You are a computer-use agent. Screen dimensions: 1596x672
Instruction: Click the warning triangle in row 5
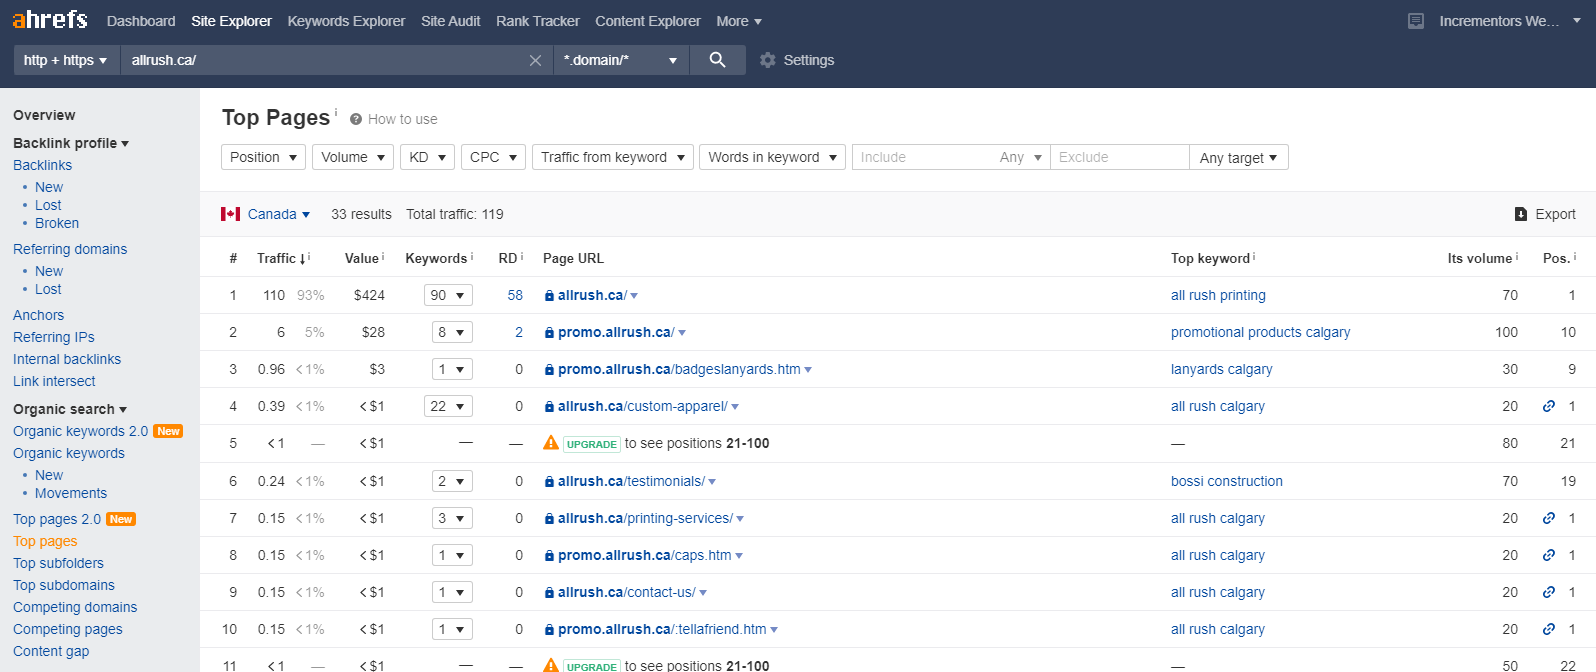pos(551,442)
